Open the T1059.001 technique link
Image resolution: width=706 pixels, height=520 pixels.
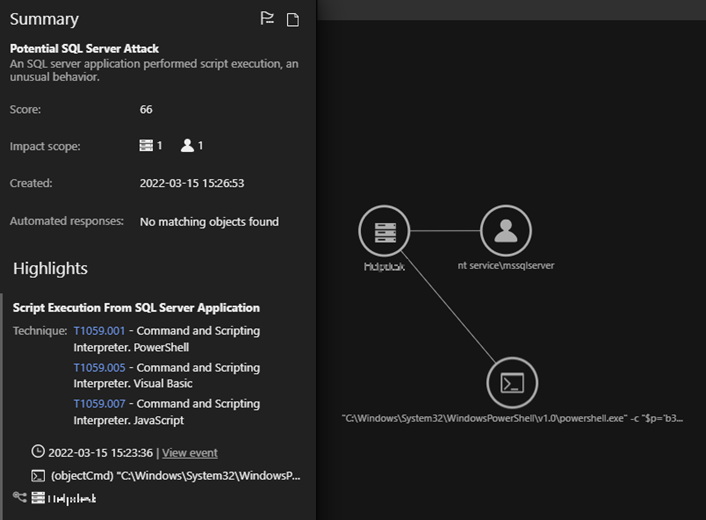[99, 331]
